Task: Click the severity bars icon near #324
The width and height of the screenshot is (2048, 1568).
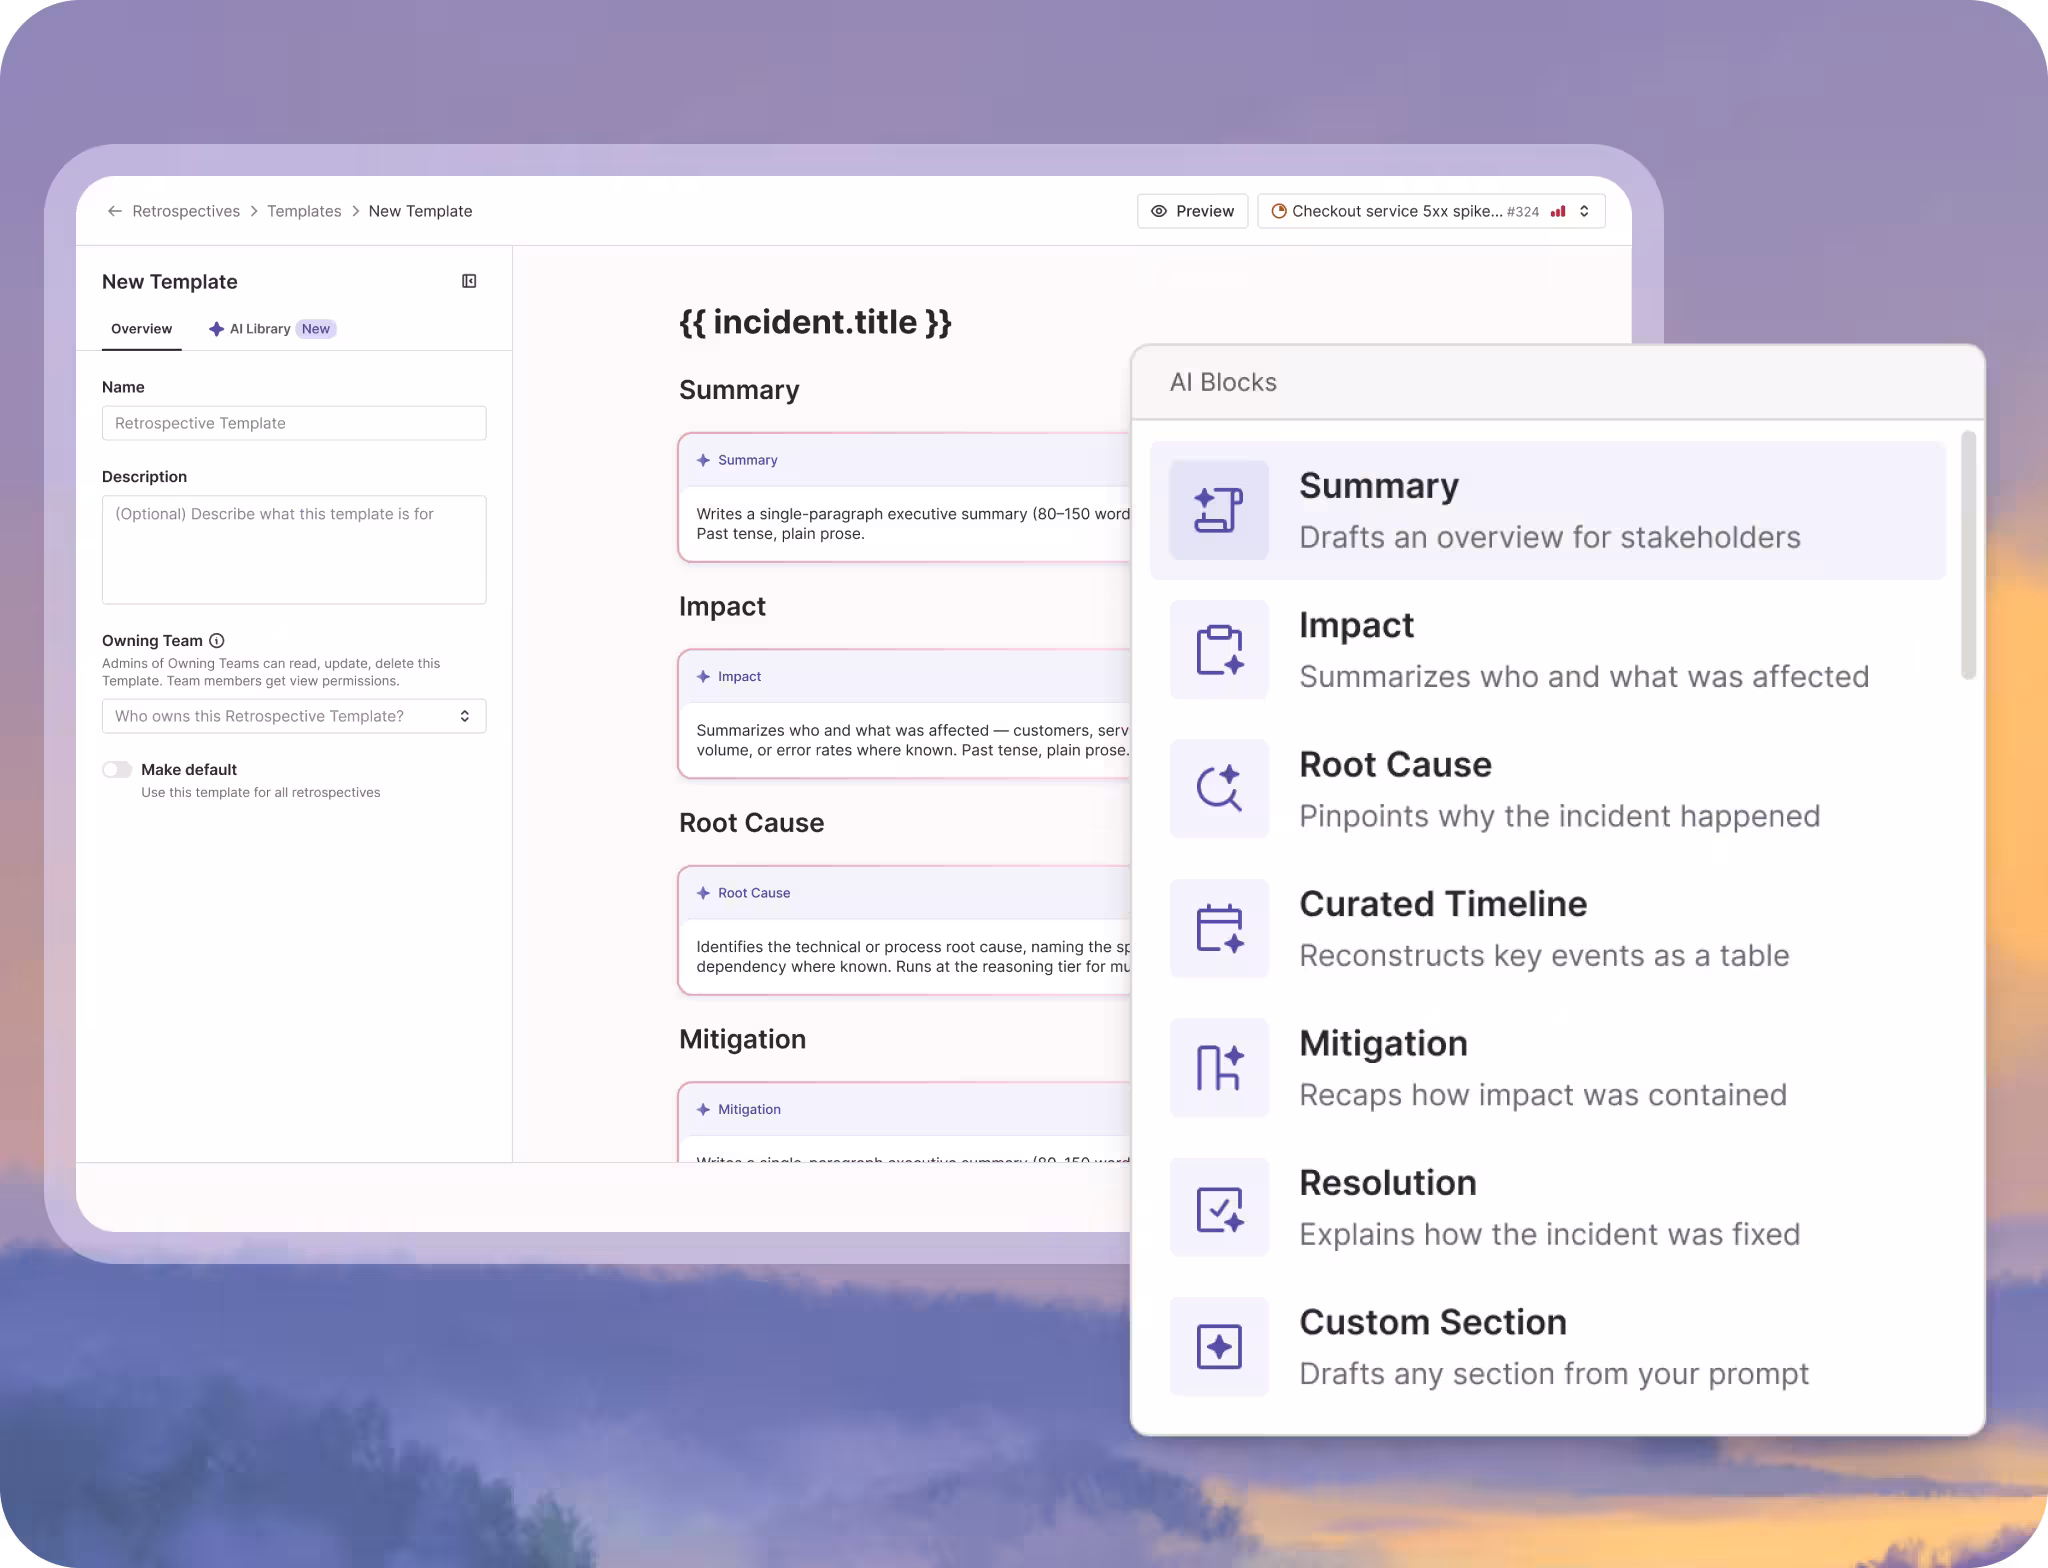Action: pos(1558,211)
